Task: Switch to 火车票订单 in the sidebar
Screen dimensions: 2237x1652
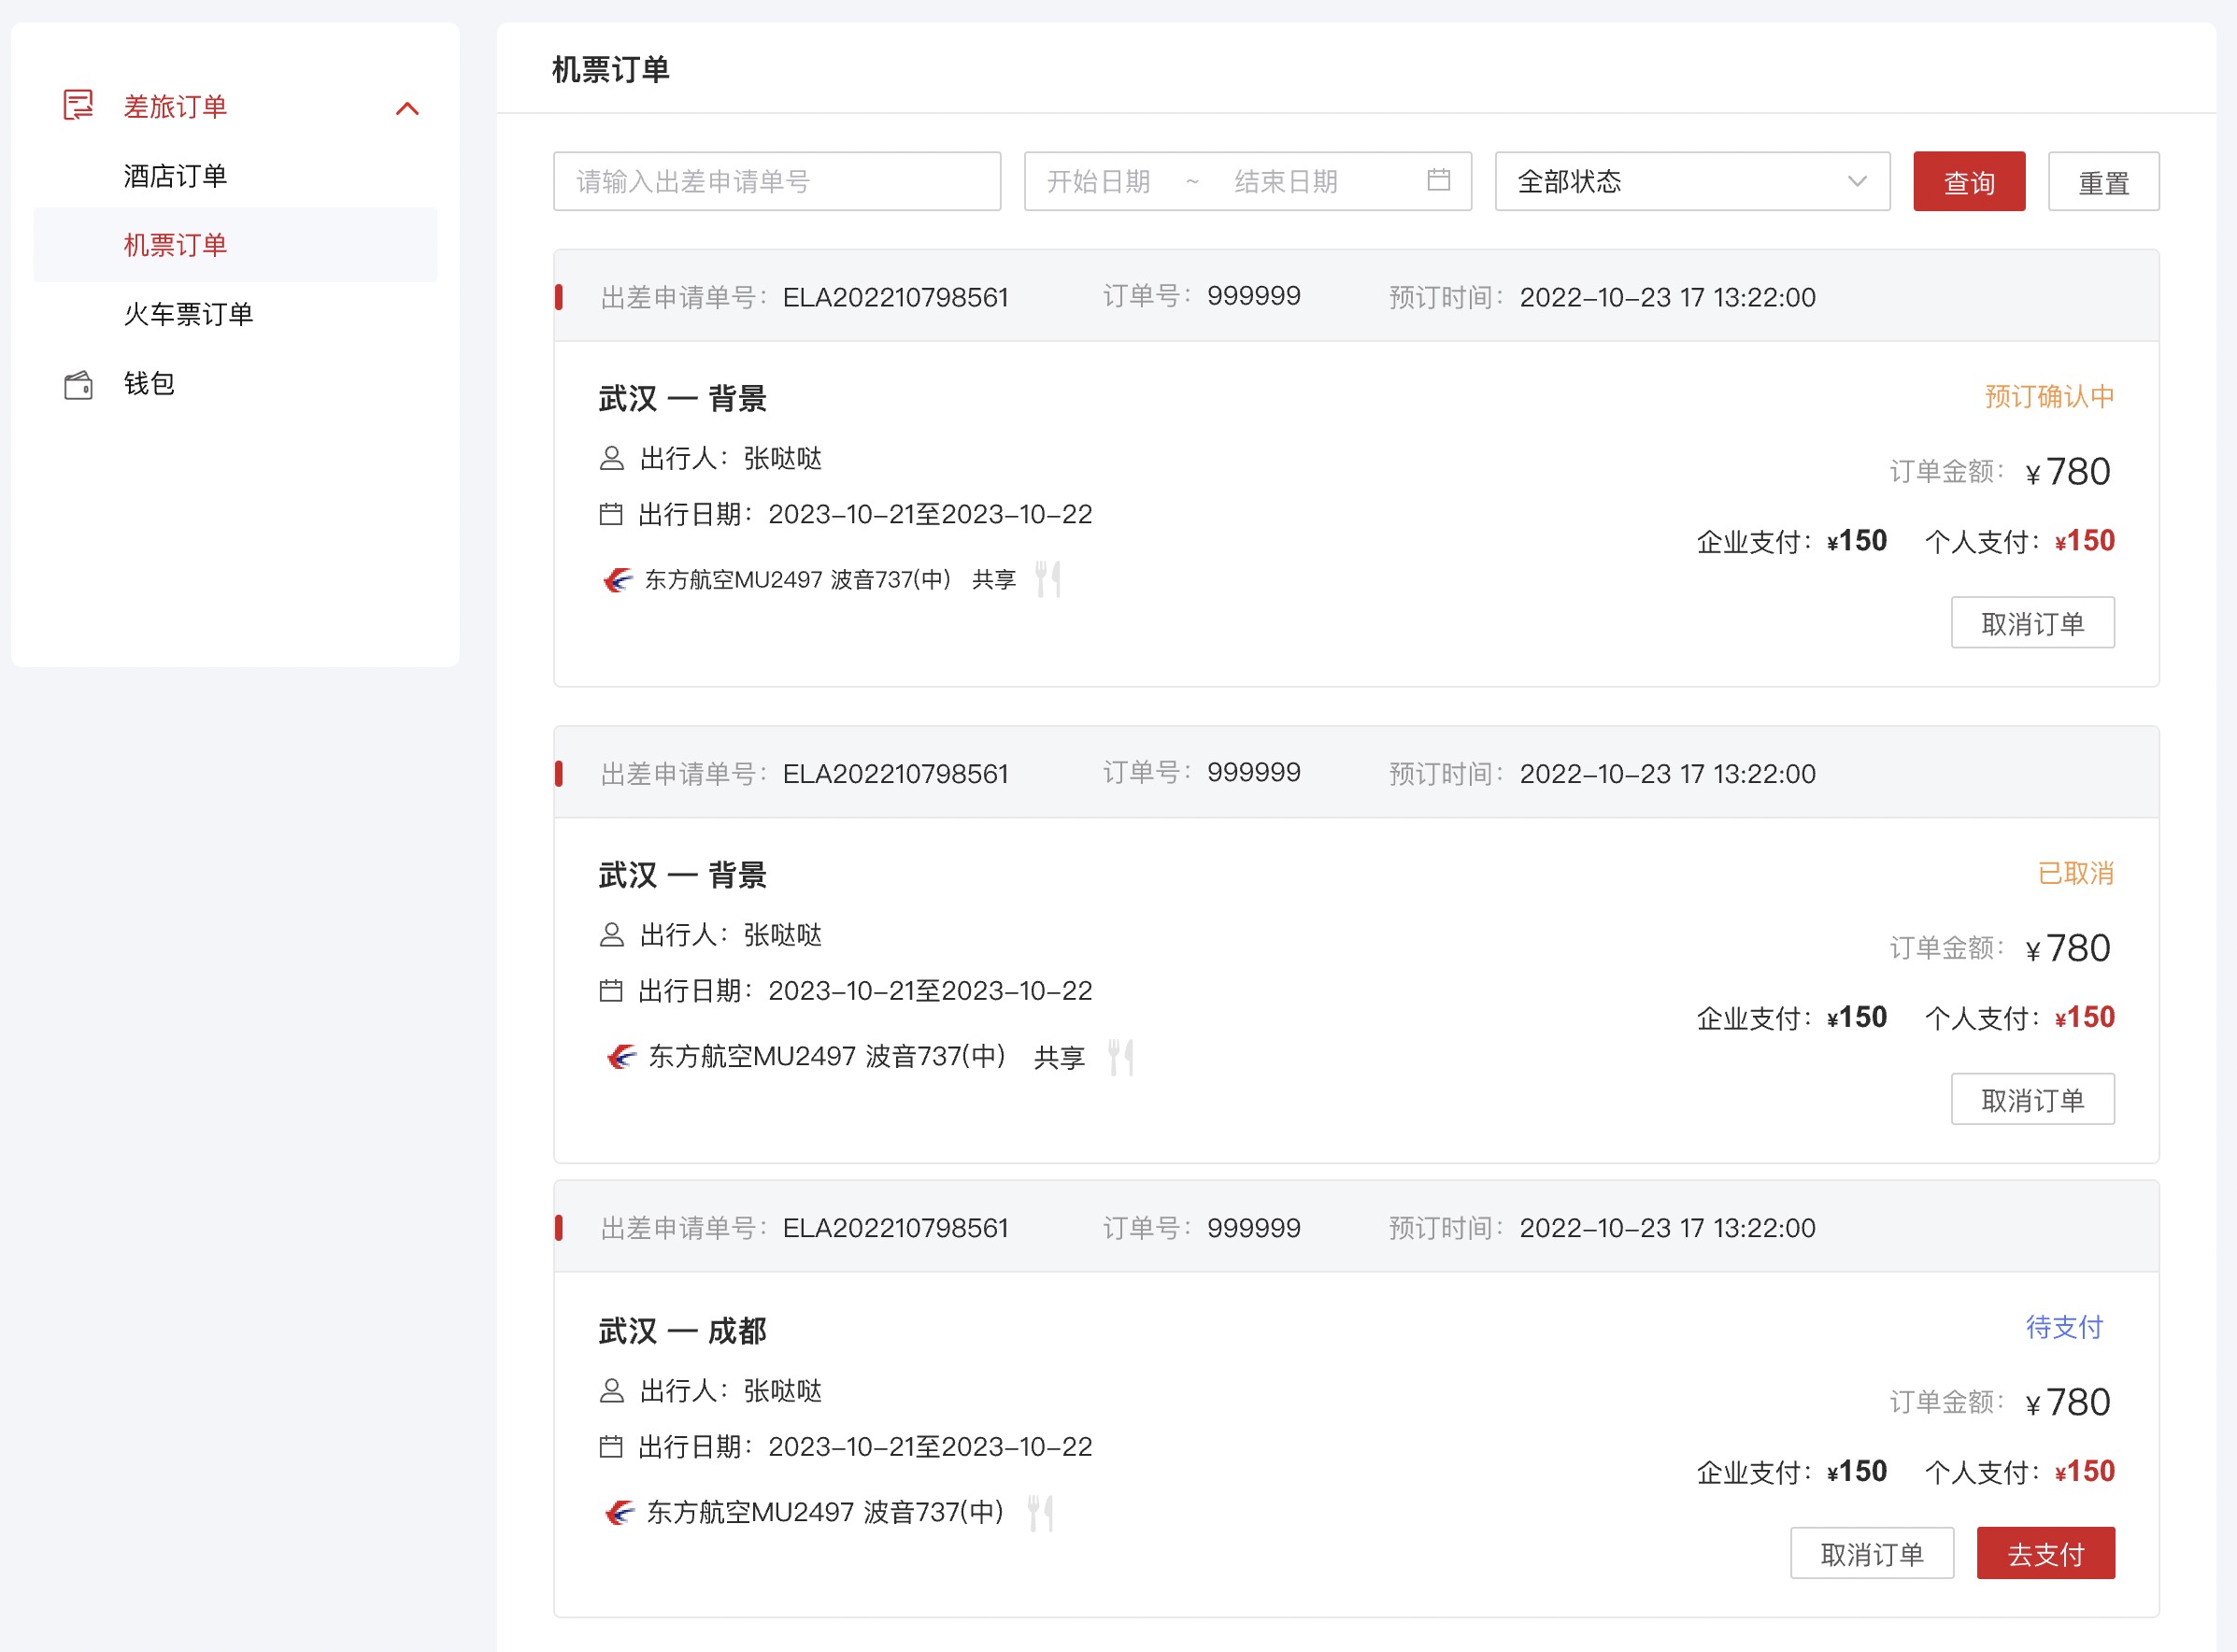Action: click(188, 314)
